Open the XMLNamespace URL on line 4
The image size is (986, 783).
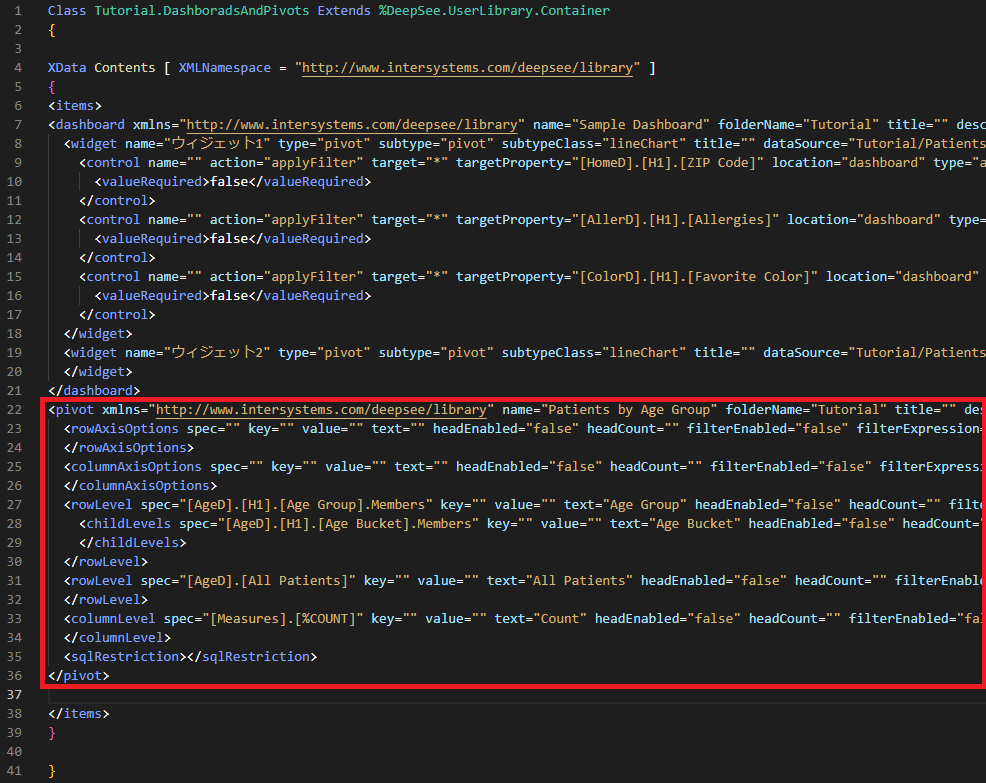click(x=468, y=68)
